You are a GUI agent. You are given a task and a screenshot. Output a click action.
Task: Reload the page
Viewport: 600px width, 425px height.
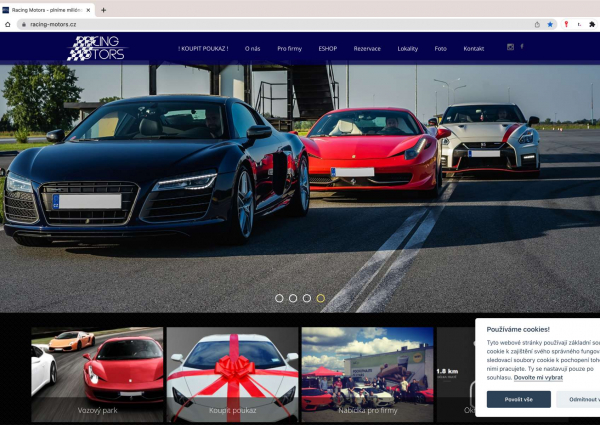point(9,24)
